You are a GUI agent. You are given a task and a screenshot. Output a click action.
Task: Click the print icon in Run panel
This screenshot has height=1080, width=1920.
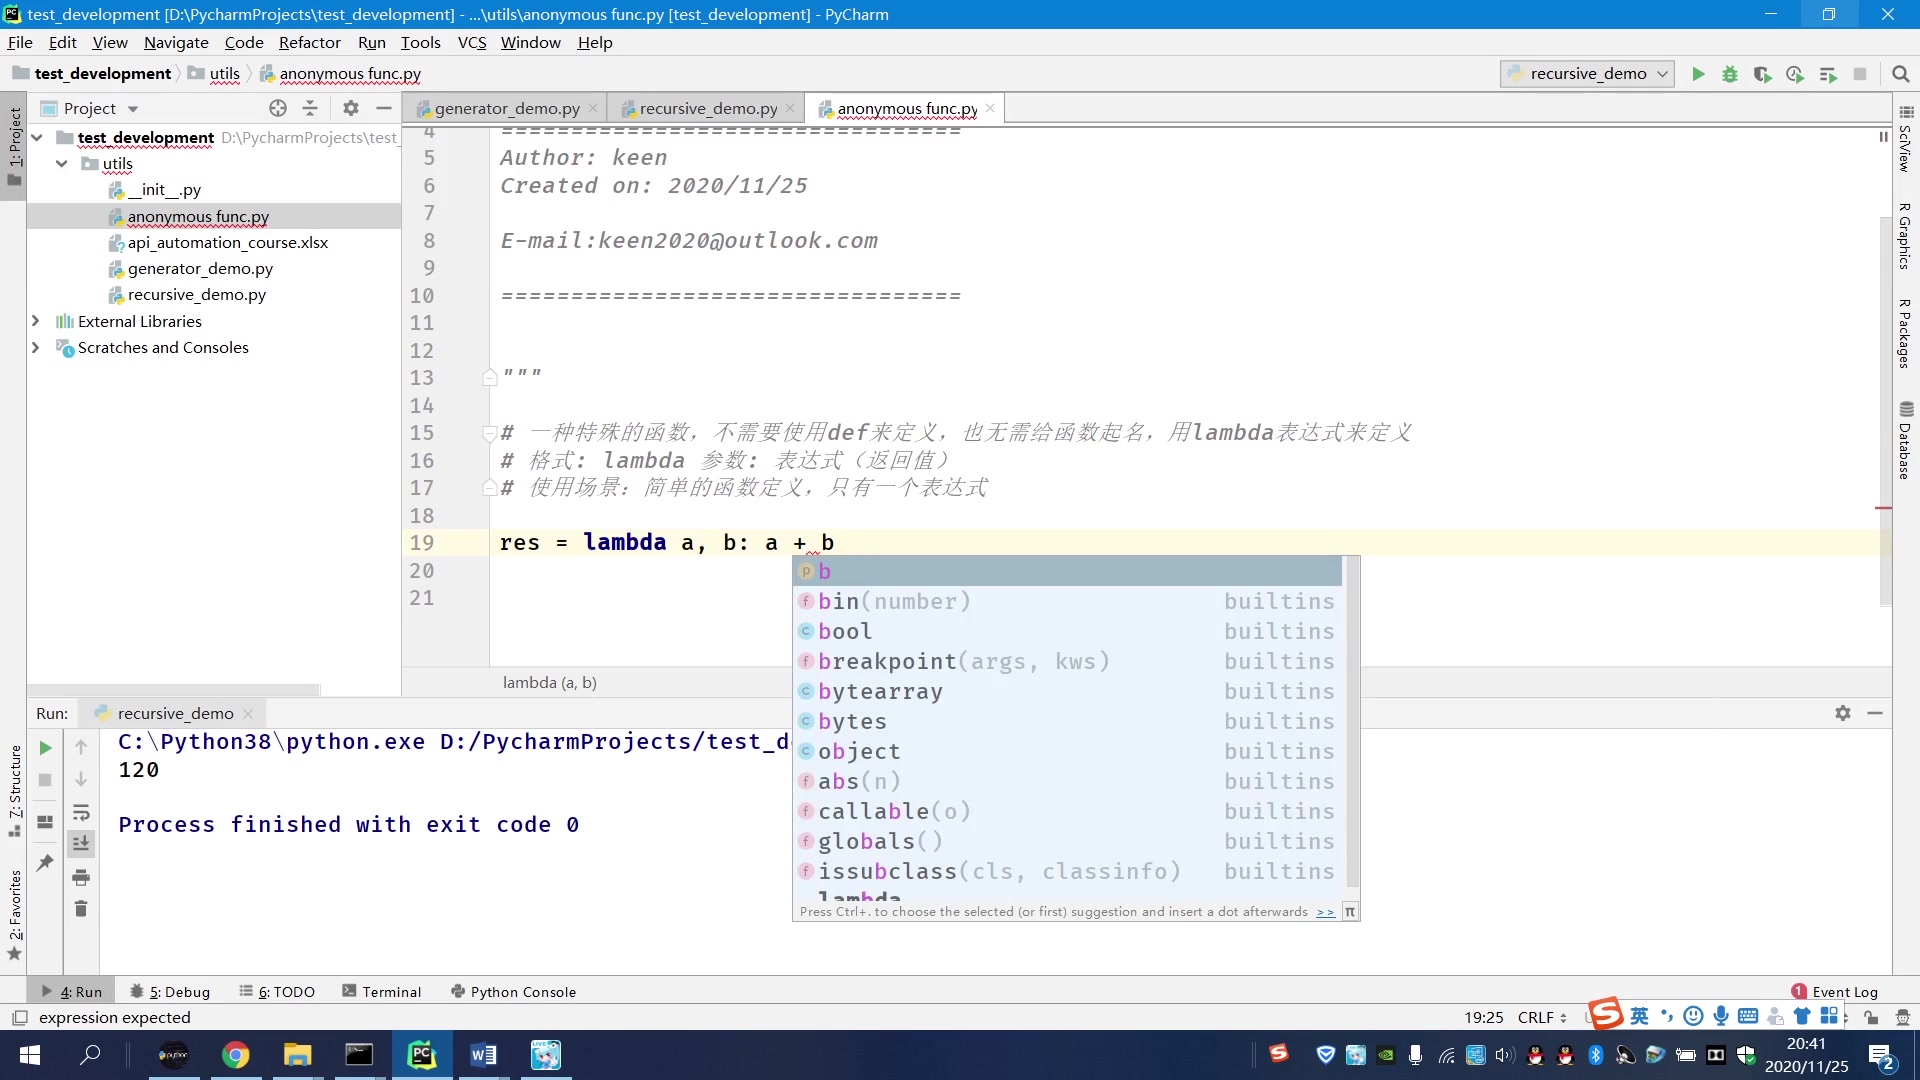[x=81, y=878]
